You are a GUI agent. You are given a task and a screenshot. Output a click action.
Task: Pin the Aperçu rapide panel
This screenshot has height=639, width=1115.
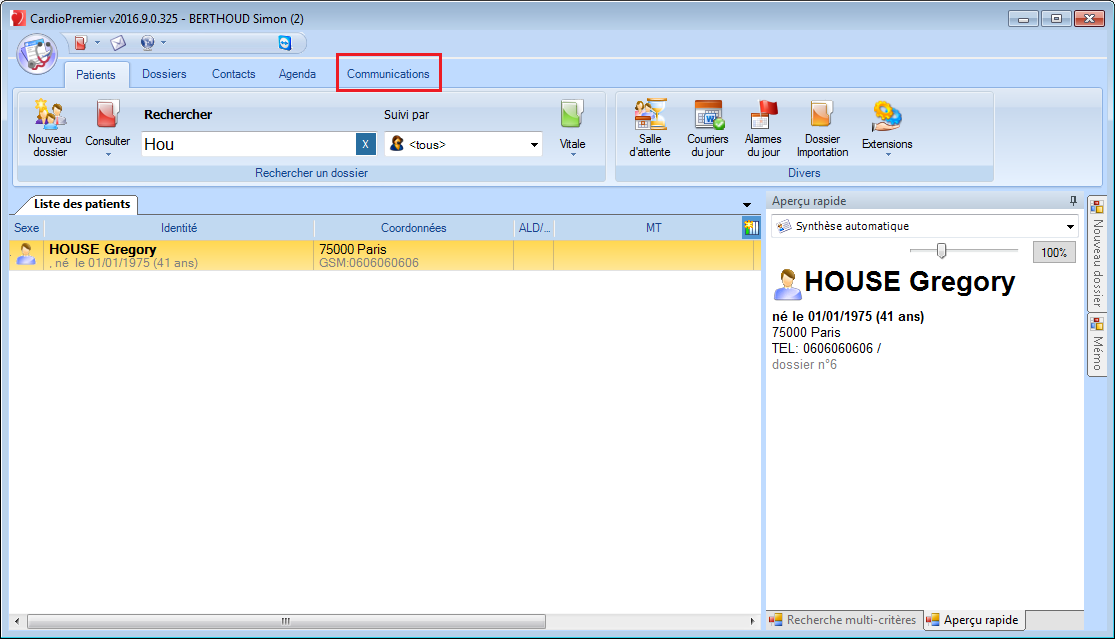pyautogui.click(x=1073, y=201)
